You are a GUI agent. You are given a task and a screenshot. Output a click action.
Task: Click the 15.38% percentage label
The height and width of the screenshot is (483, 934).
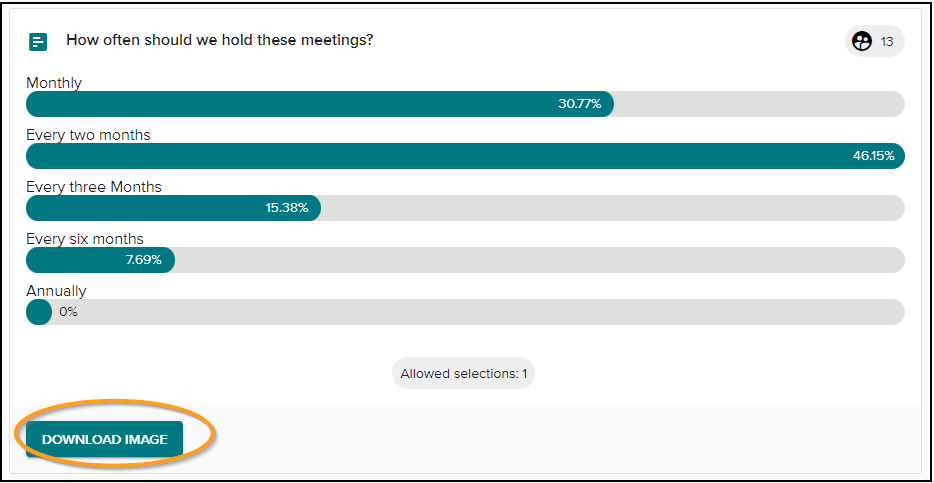[x=287, y=208]
